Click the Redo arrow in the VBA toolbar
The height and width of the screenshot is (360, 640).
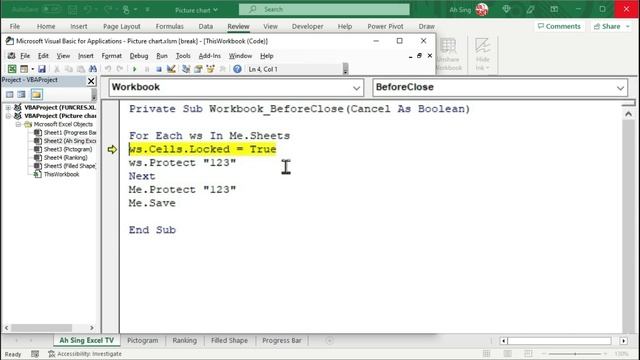120,69
